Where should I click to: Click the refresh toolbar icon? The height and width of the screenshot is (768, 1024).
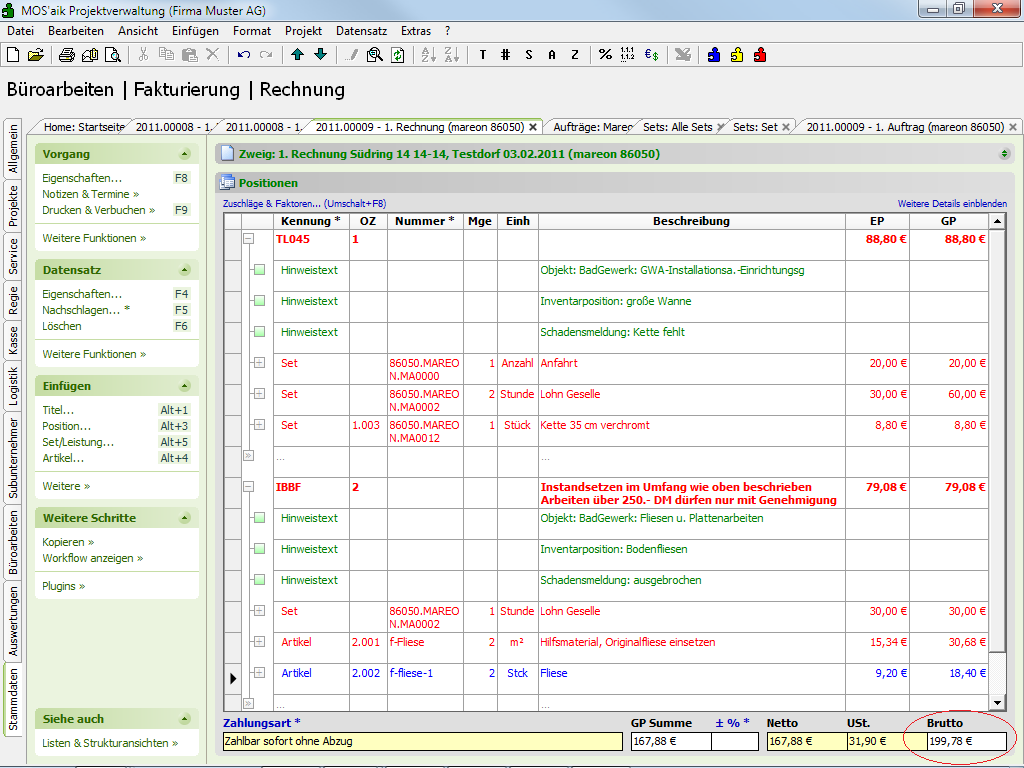click(398, 55)
